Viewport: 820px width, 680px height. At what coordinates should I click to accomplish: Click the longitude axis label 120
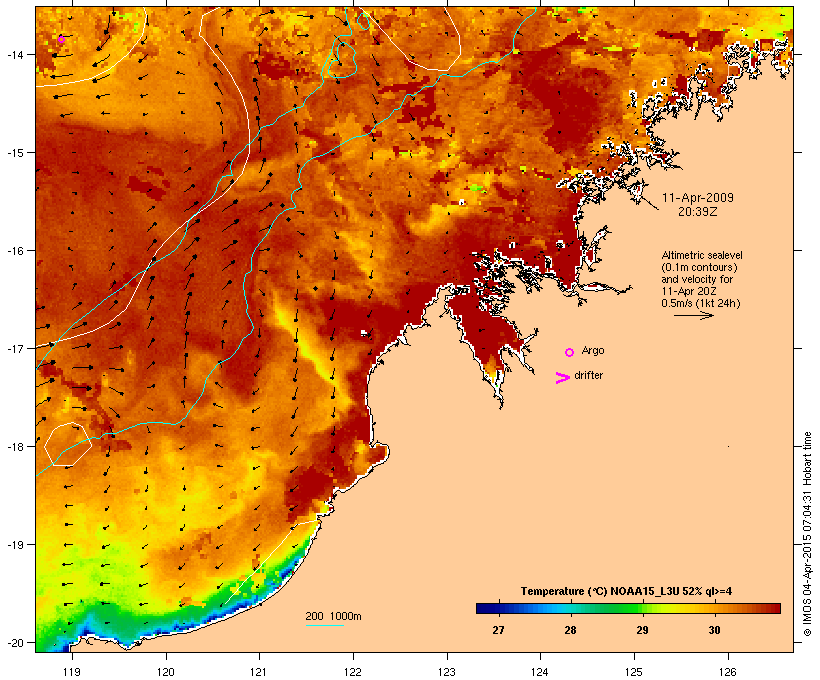pyautogui.click(x=166, y=672)
